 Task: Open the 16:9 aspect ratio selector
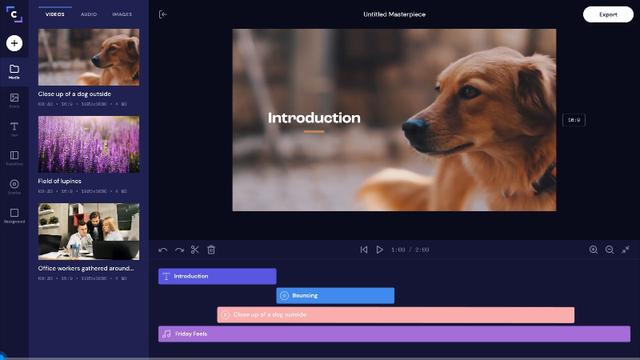click(x=574, y=120)
